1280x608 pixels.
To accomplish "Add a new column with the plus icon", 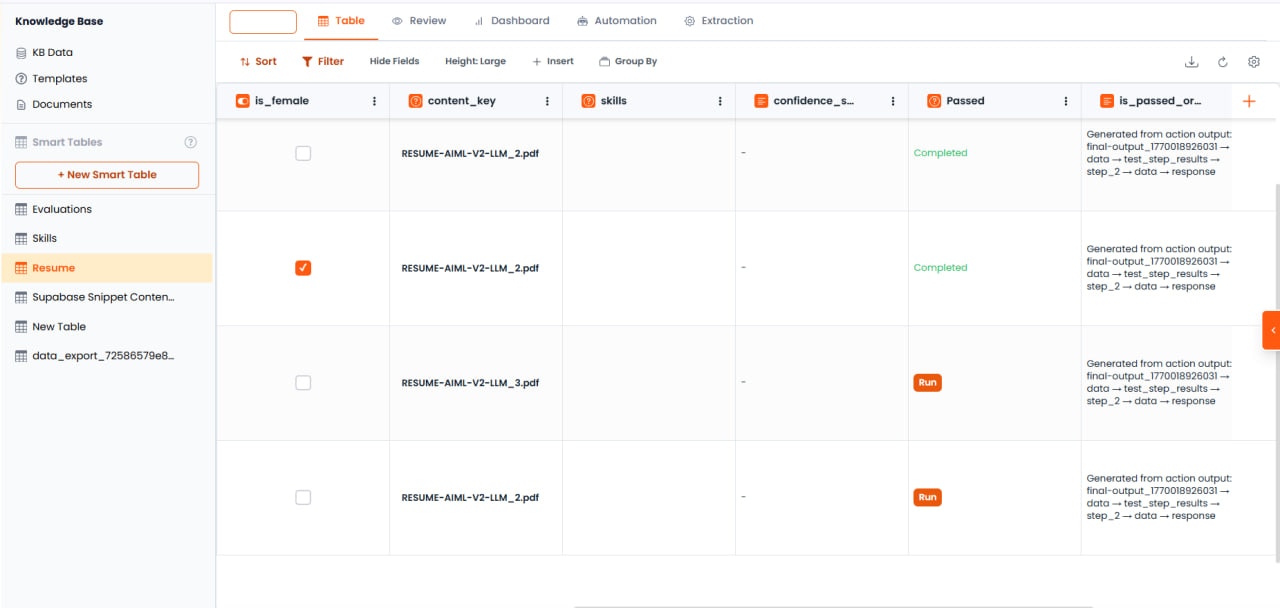I will 1248,100.
